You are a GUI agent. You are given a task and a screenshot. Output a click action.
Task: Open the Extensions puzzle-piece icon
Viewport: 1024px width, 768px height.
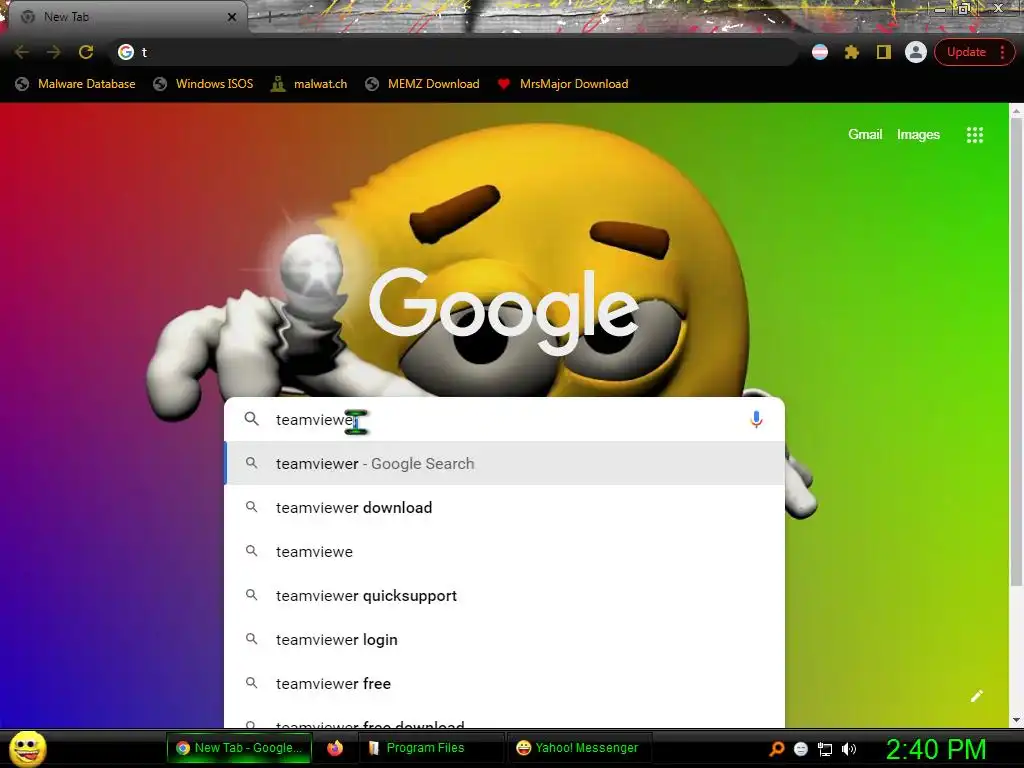tap(852, 52)
